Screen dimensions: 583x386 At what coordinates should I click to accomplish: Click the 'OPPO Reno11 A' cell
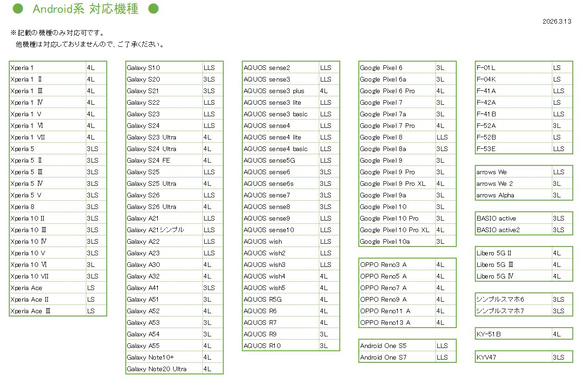[397, 311]
